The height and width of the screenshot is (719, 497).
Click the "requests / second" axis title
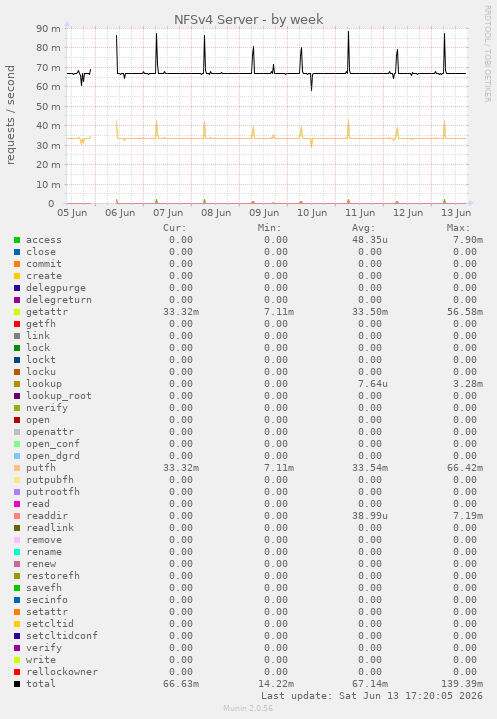(x=11, y=115)
